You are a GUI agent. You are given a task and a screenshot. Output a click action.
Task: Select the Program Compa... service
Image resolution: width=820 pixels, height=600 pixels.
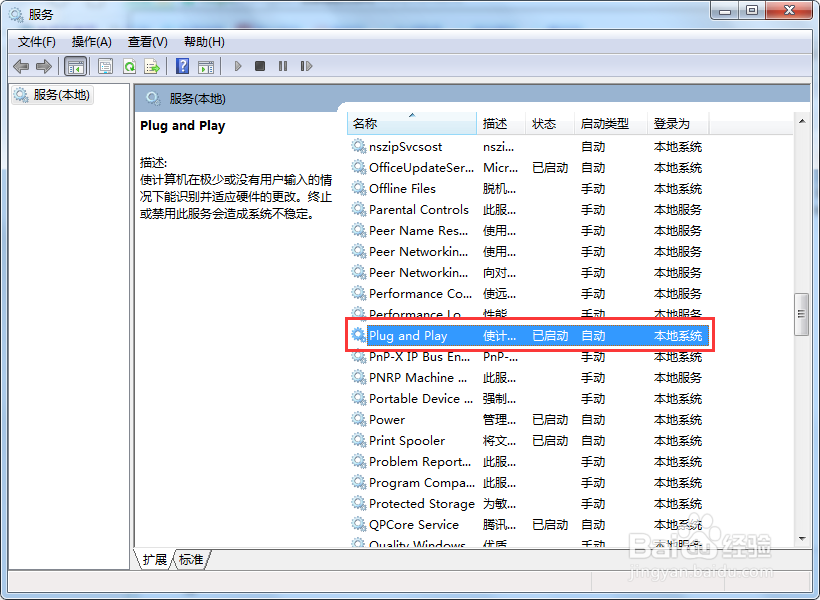click(x=422, y=482)
